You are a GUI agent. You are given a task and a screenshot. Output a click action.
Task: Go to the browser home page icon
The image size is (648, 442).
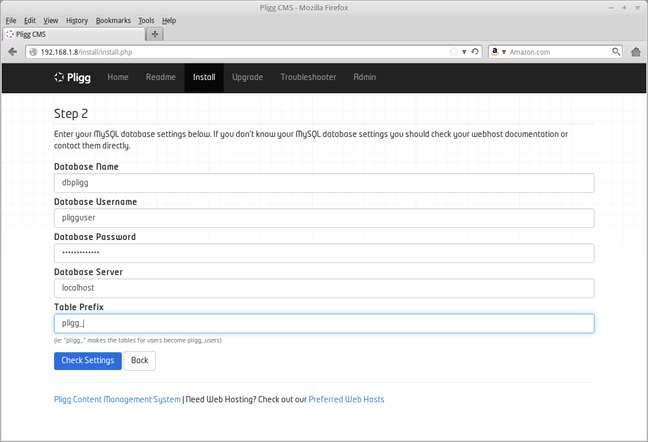point(636,52)
